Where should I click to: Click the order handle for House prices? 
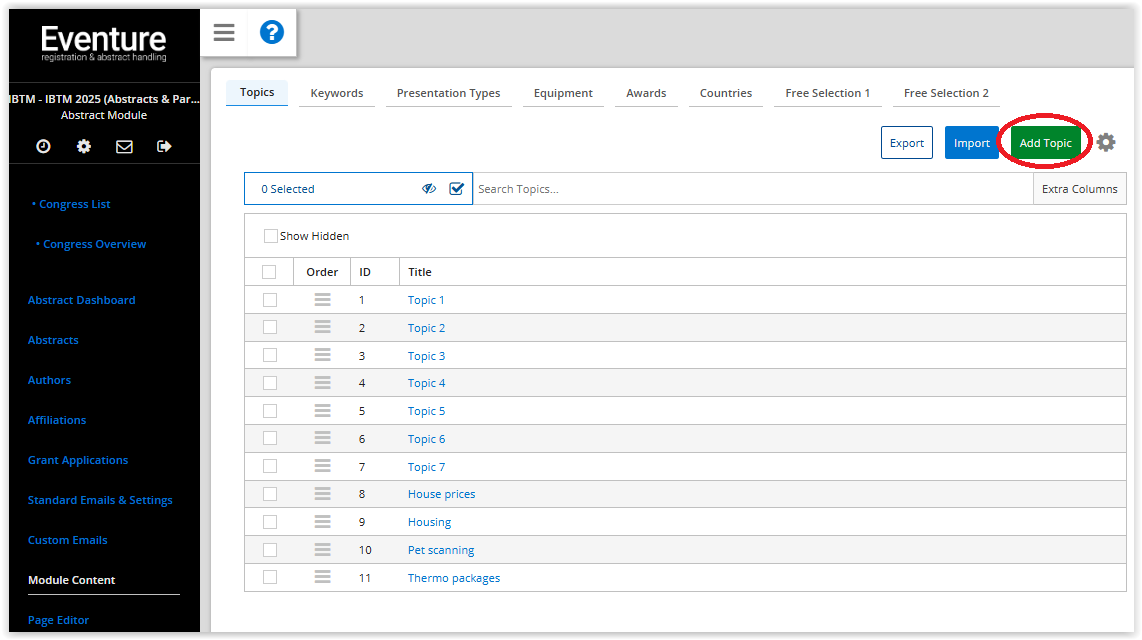pyautogui.click(x=323, y=494)
